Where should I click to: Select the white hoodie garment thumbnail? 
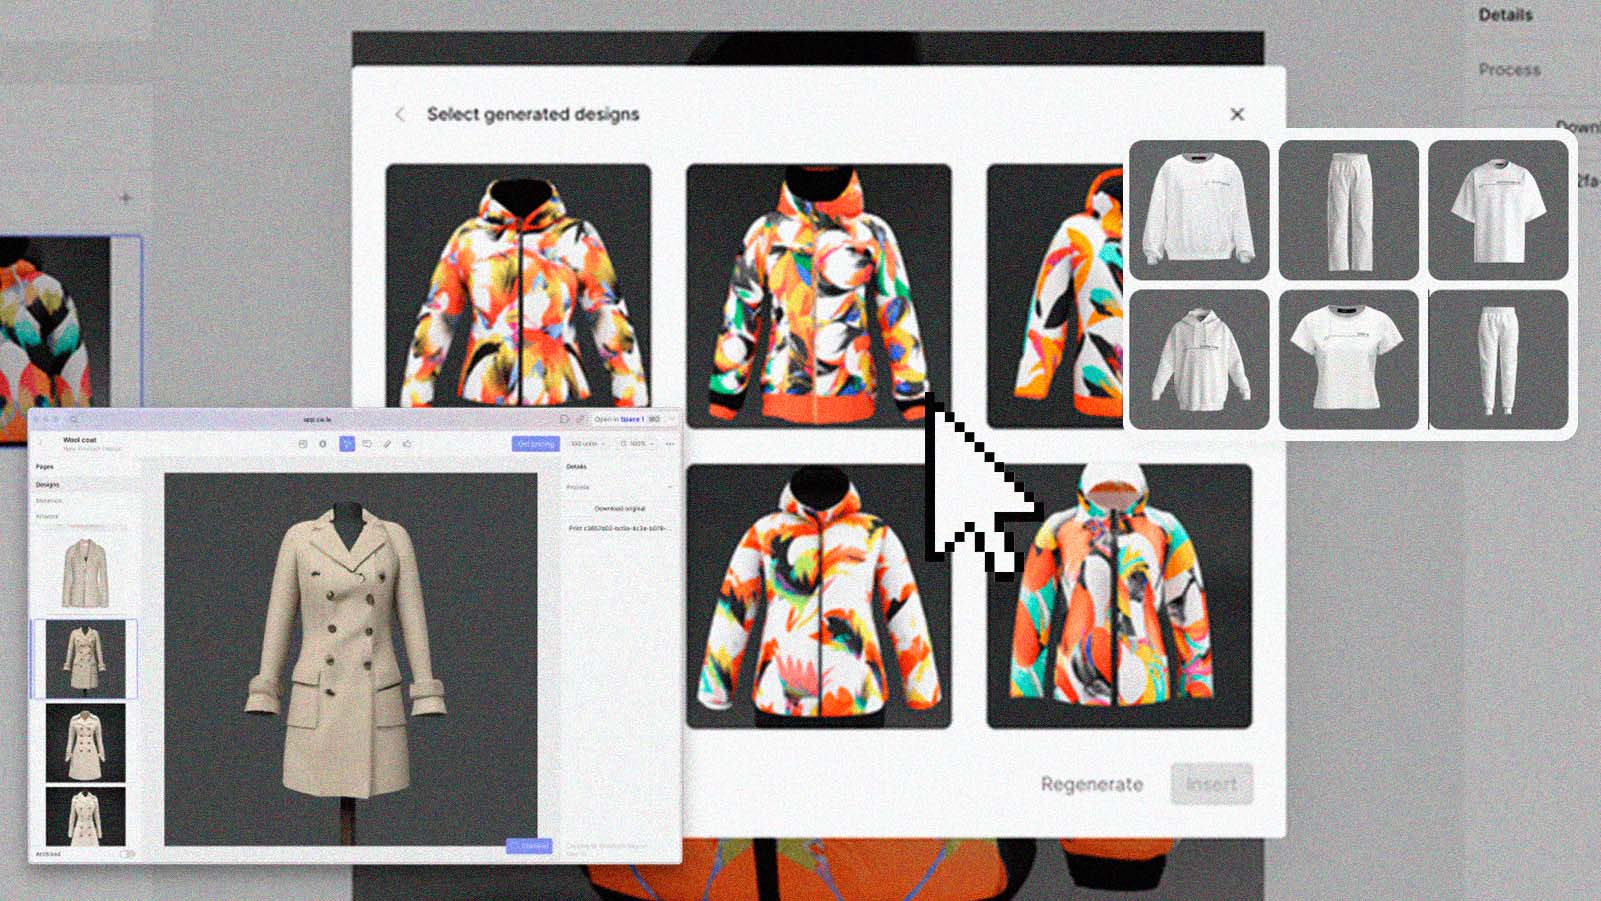[x=1198, y=360]
